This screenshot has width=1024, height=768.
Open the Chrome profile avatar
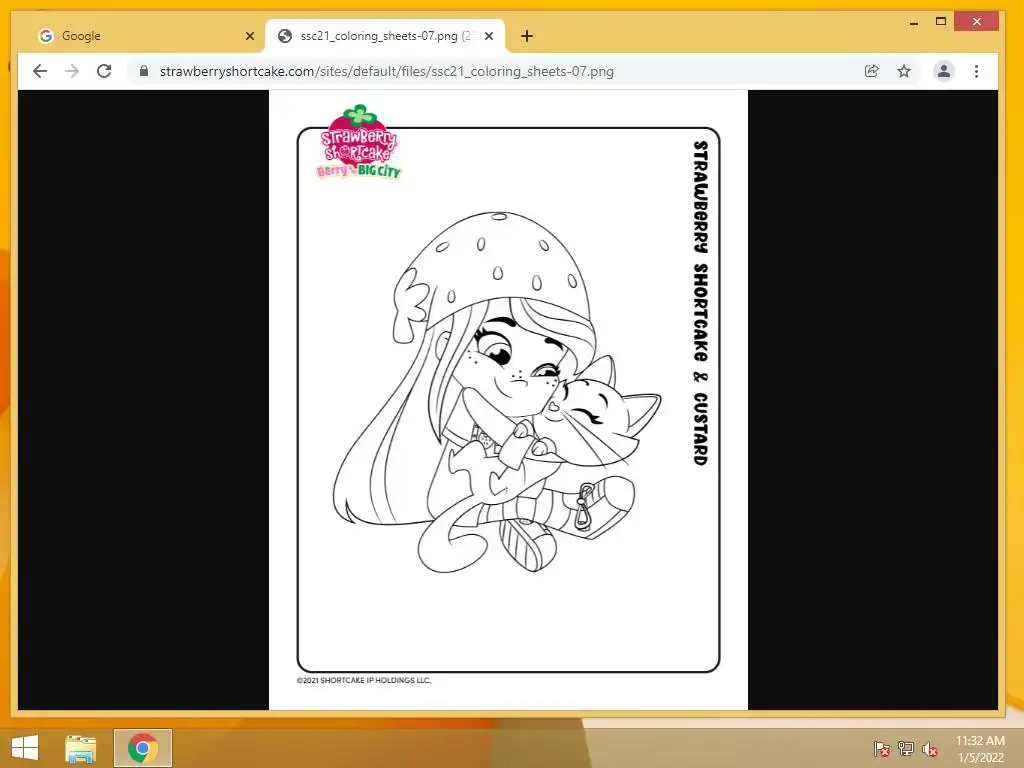click(944, 71)
